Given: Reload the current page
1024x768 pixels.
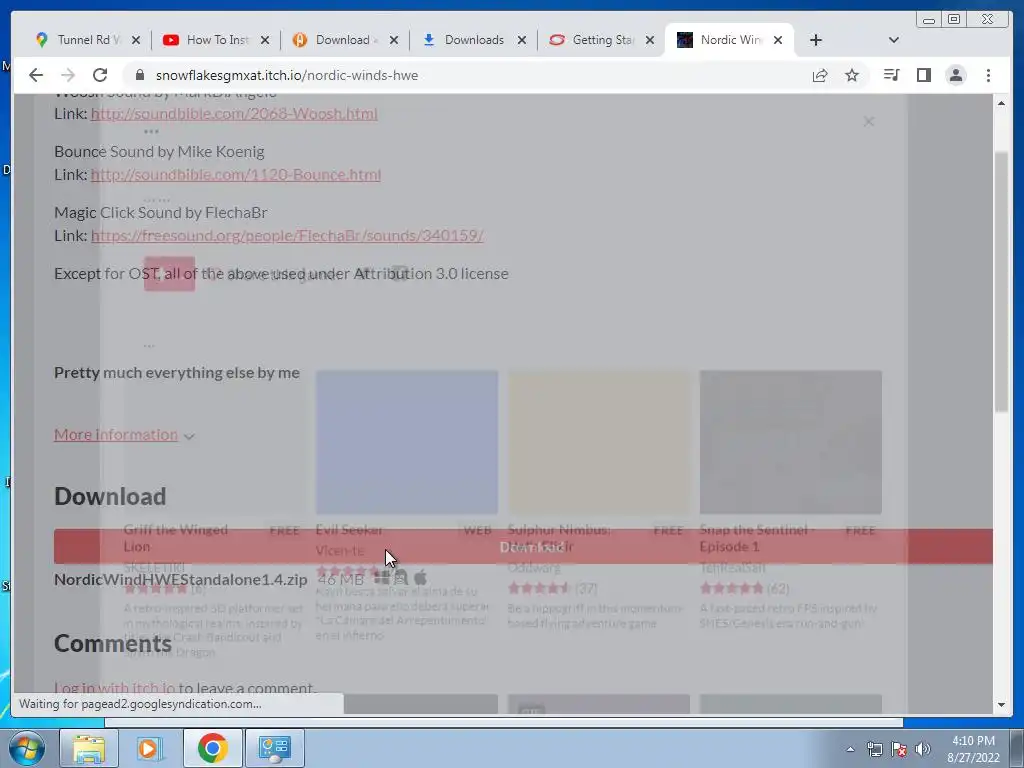Looking at the screenshot, I should pyautogui.click(x=100, y=75).
